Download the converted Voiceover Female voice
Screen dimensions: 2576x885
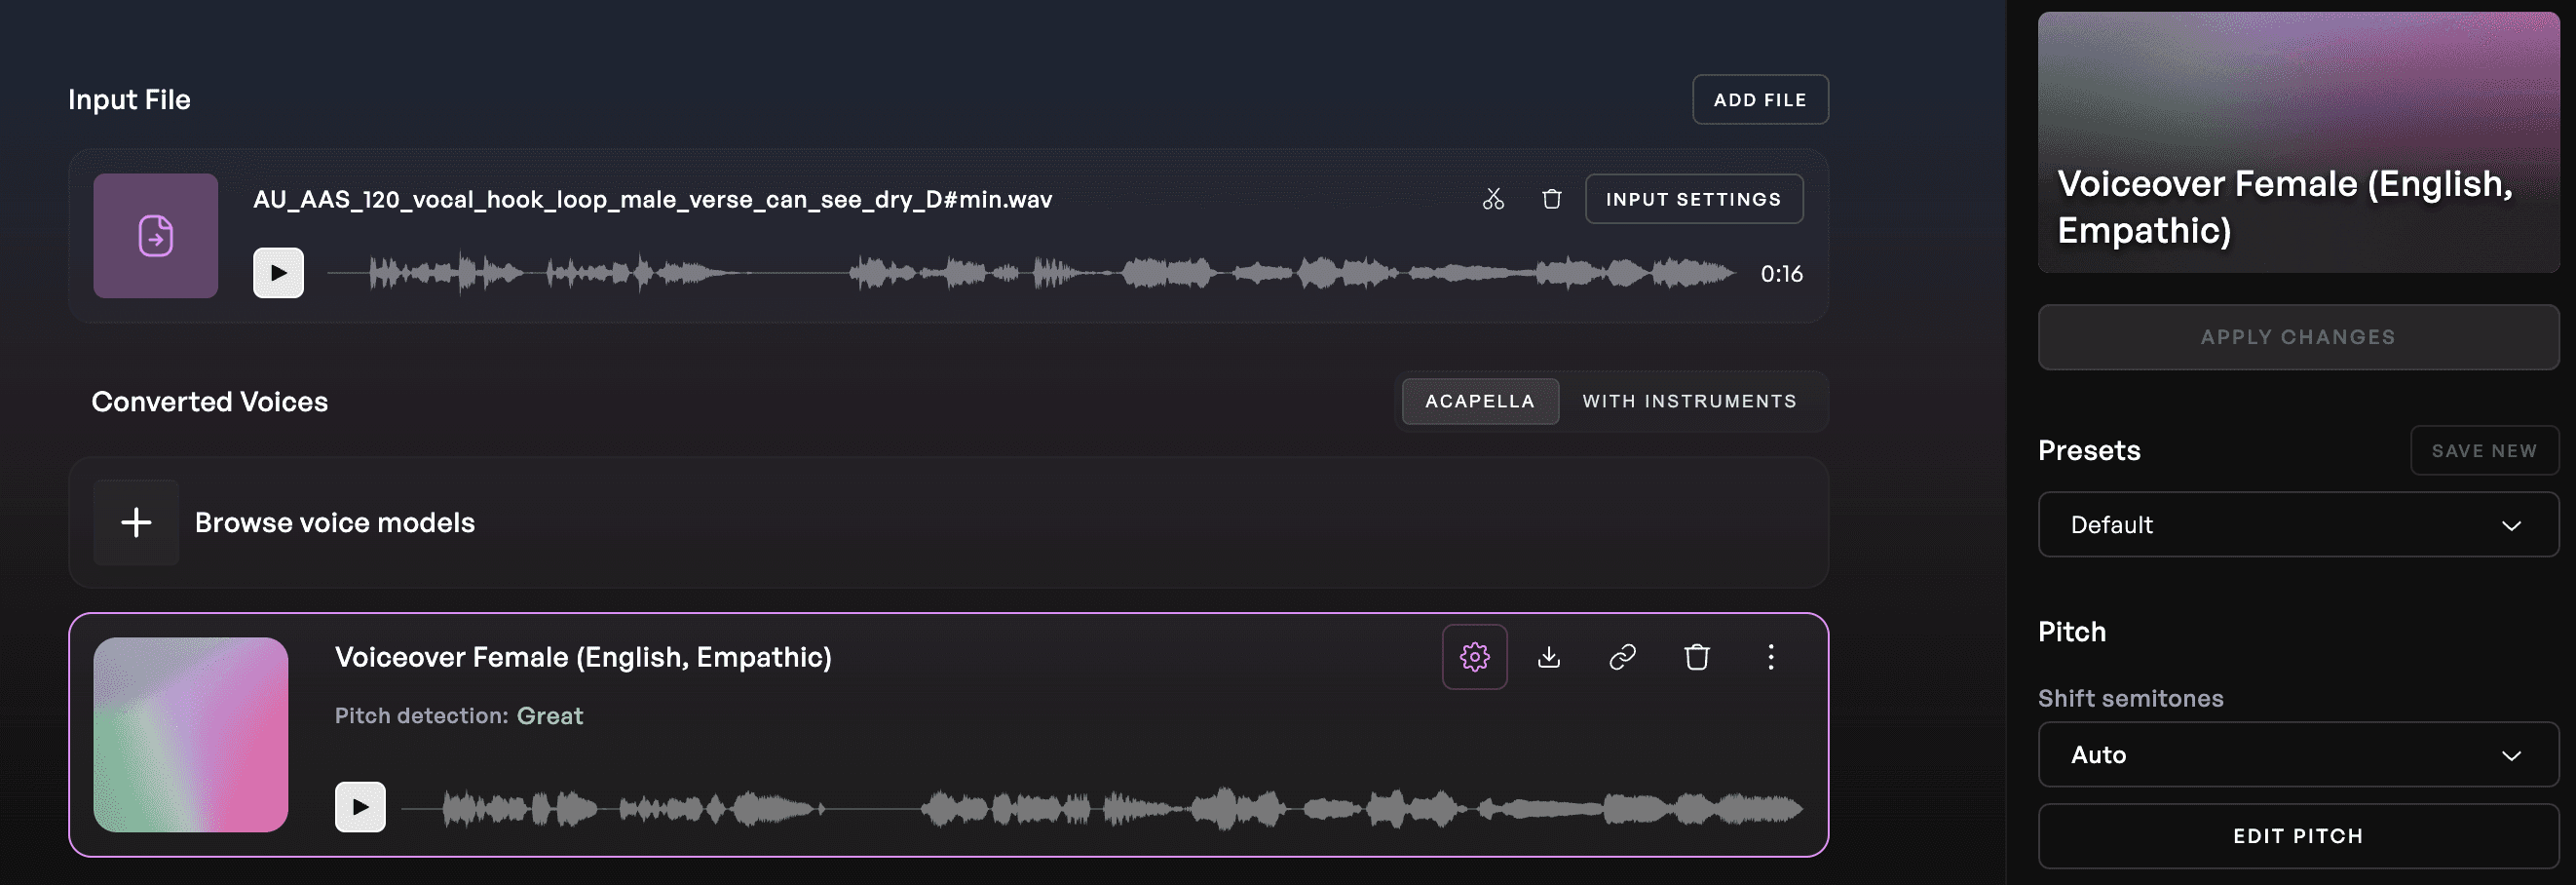point(1549,657)
